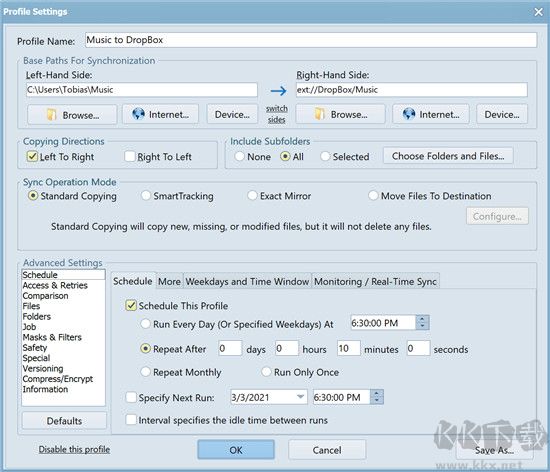Select the Exact Mirror radio button
The height and width of the screenshot is (472, 550).
click(252, 195)
